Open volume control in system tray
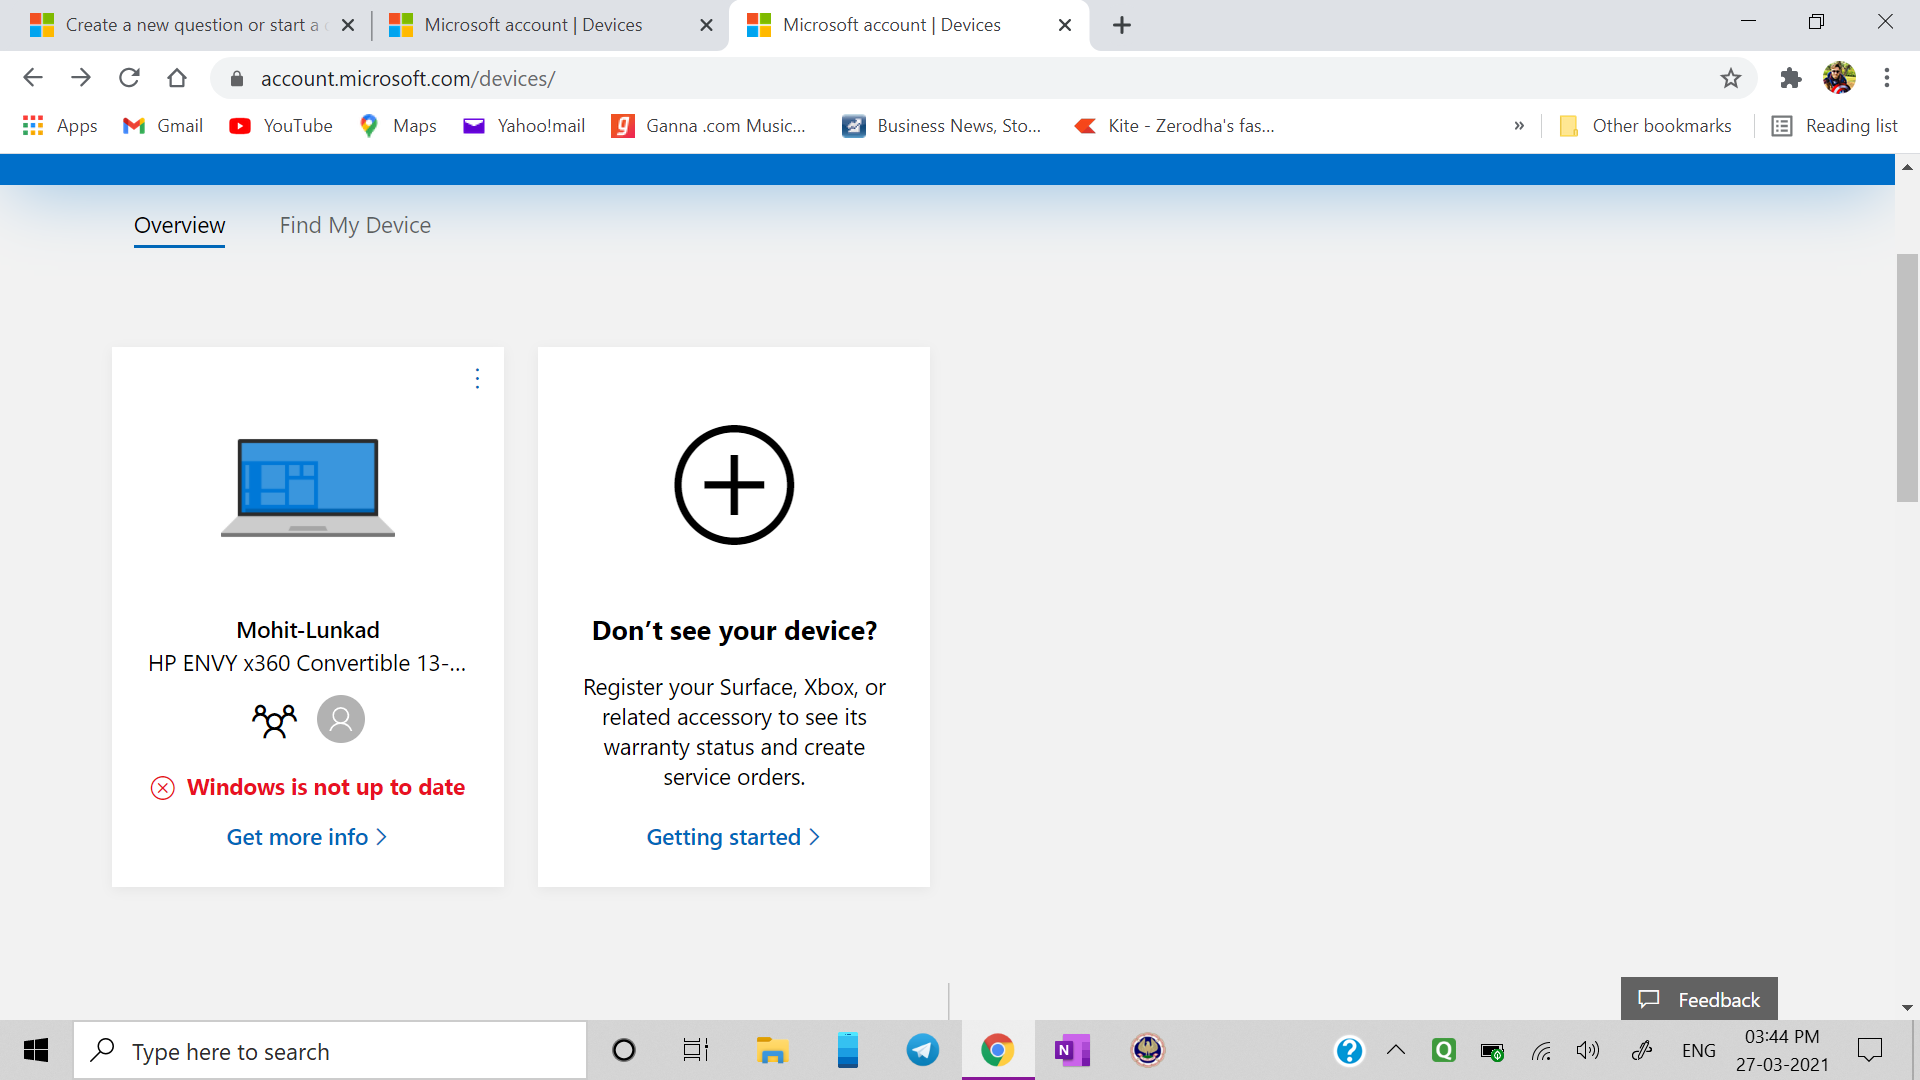 (1588, 1050)
